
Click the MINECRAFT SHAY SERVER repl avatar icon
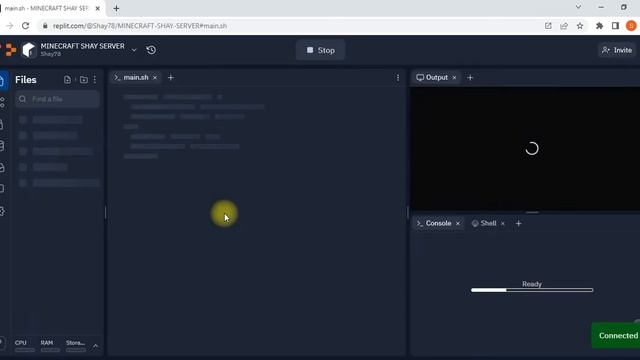click(29, 50)
